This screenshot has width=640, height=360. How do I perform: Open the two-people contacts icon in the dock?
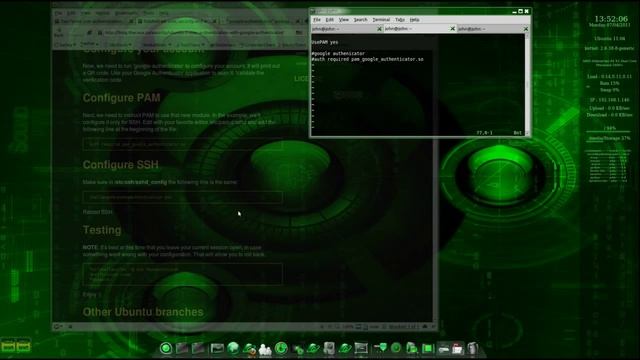265,349
